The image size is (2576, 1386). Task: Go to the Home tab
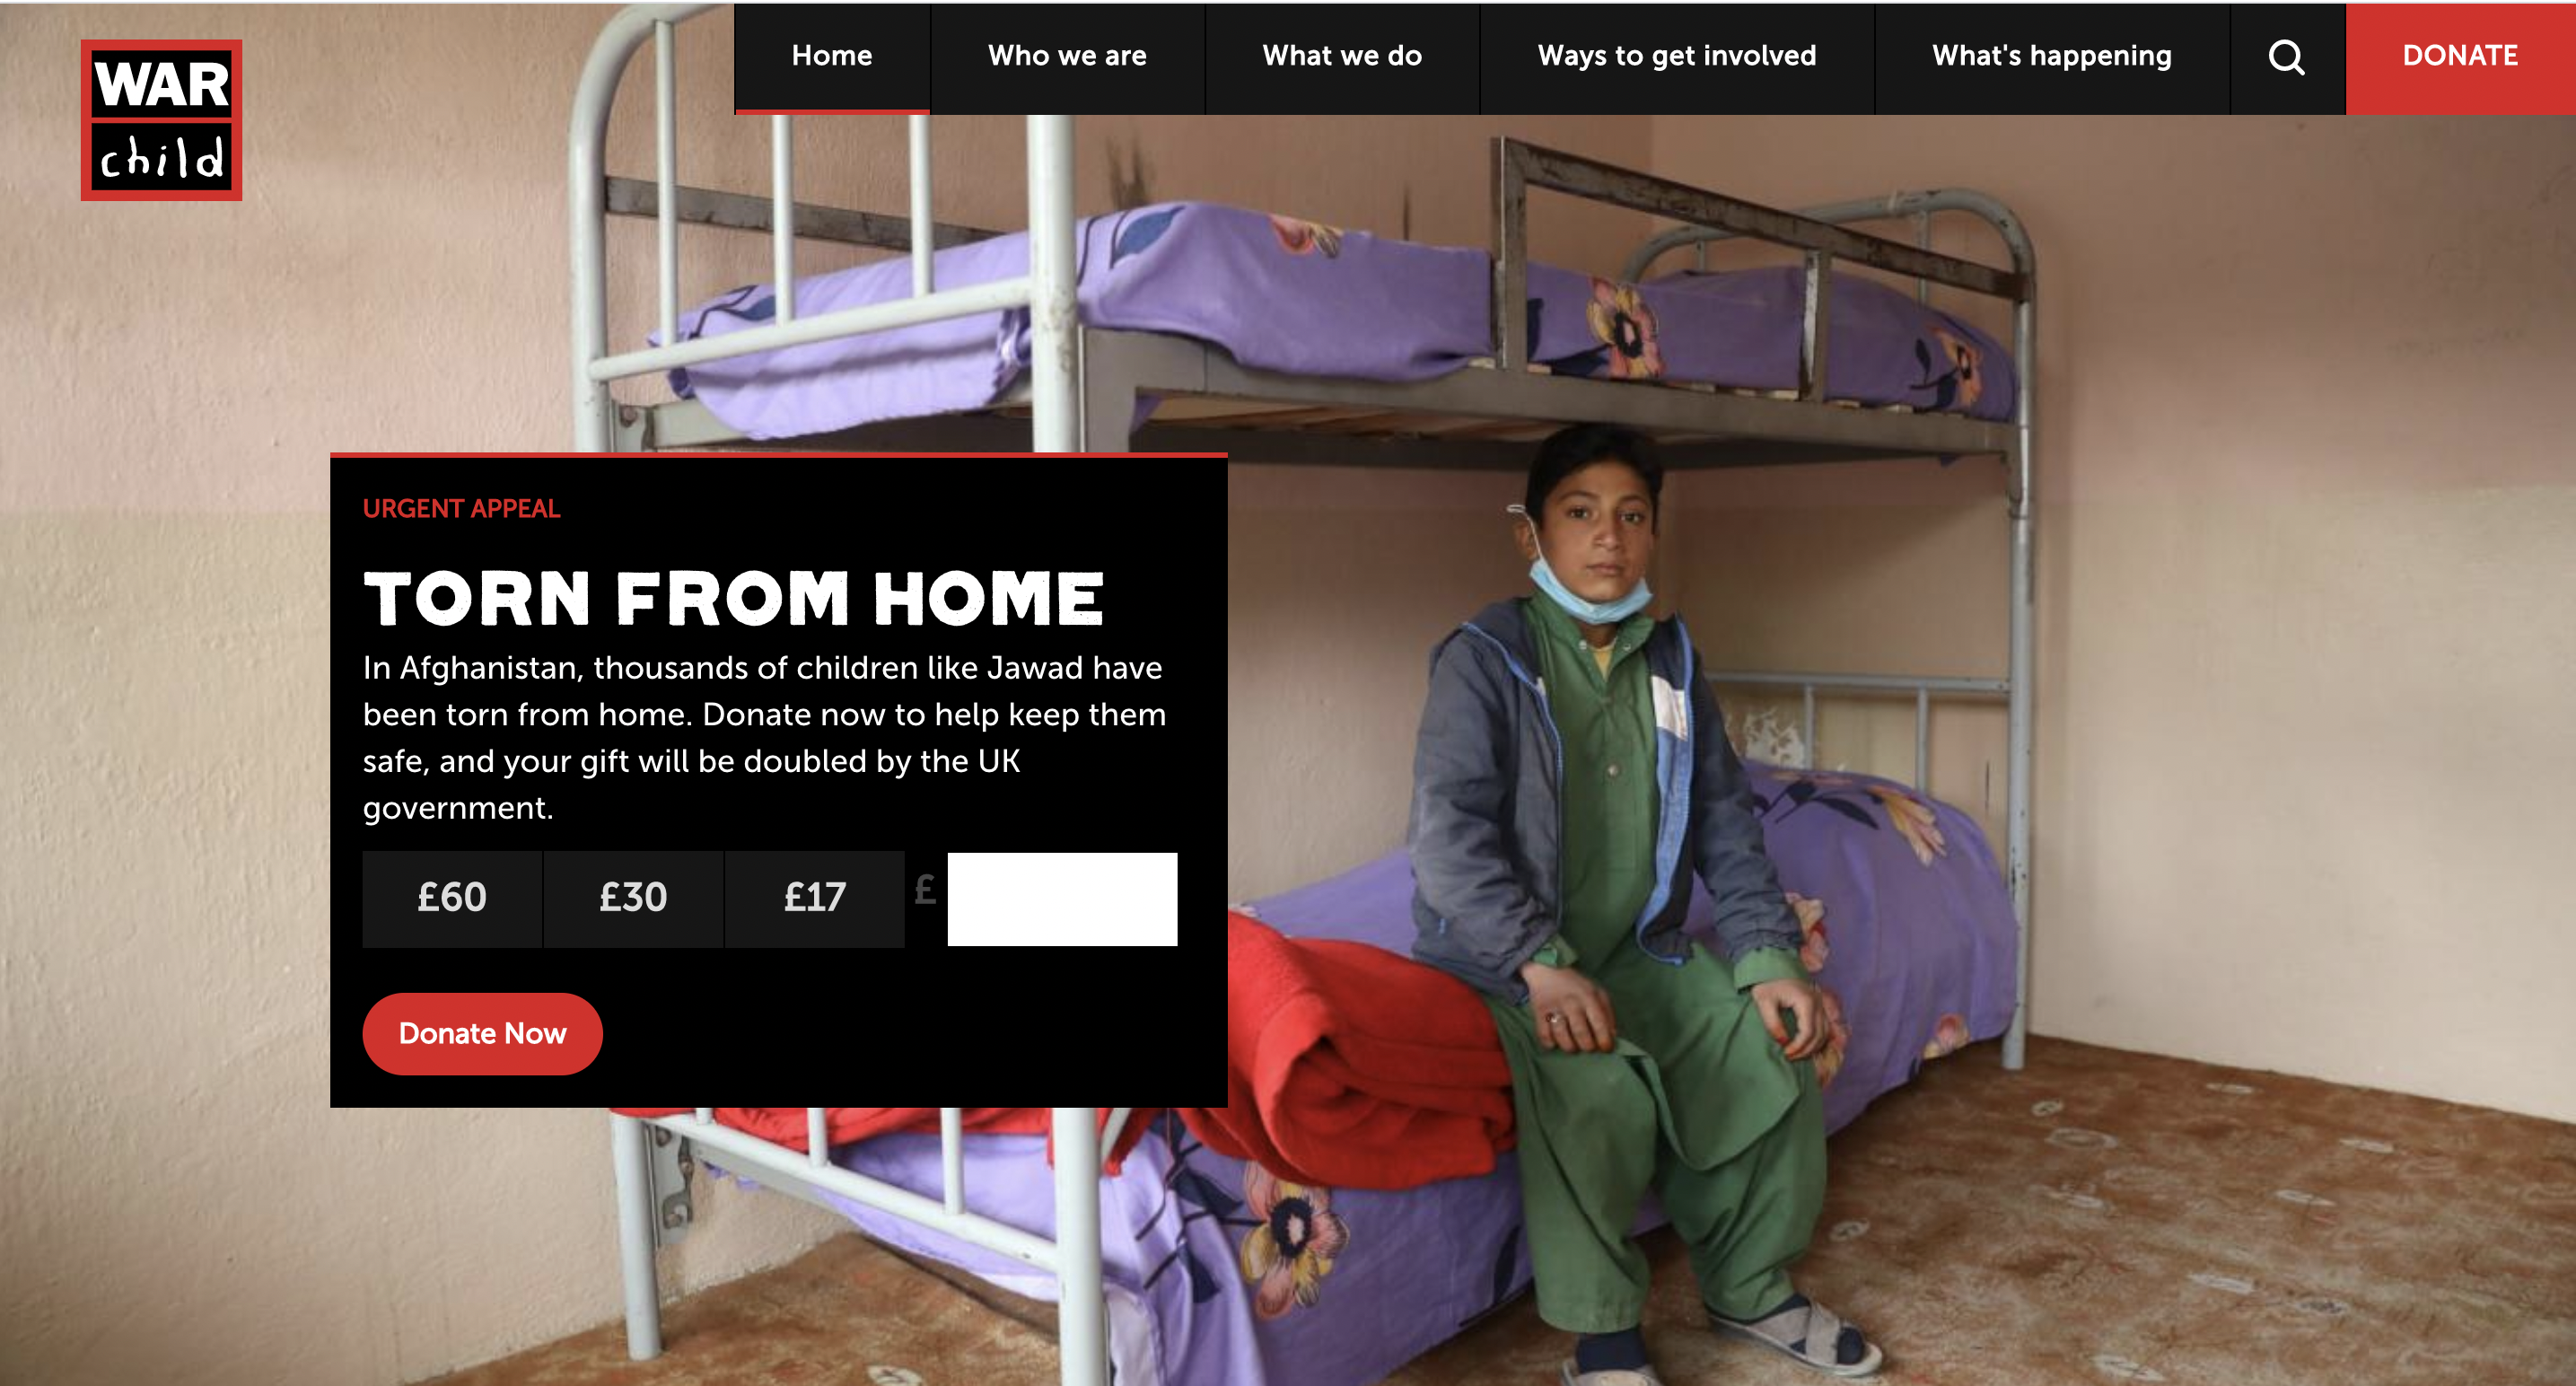832,58
